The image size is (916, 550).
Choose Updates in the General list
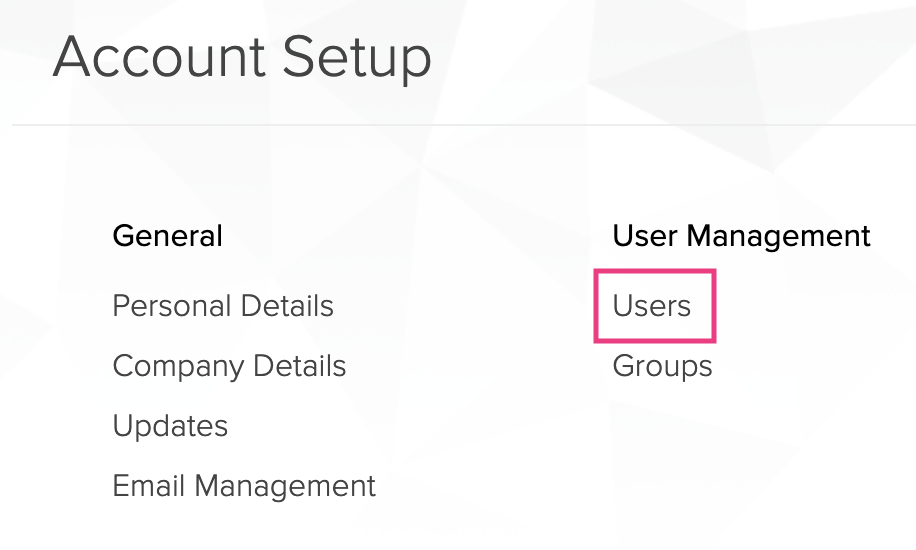point(170,426)
